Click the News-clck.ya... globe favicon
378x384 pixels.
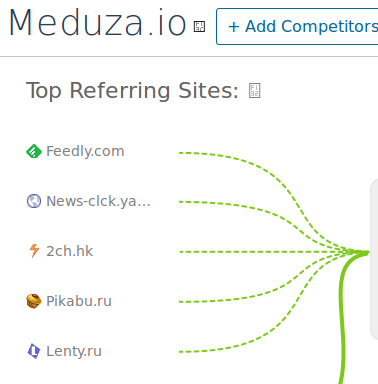tap(34, 201)
